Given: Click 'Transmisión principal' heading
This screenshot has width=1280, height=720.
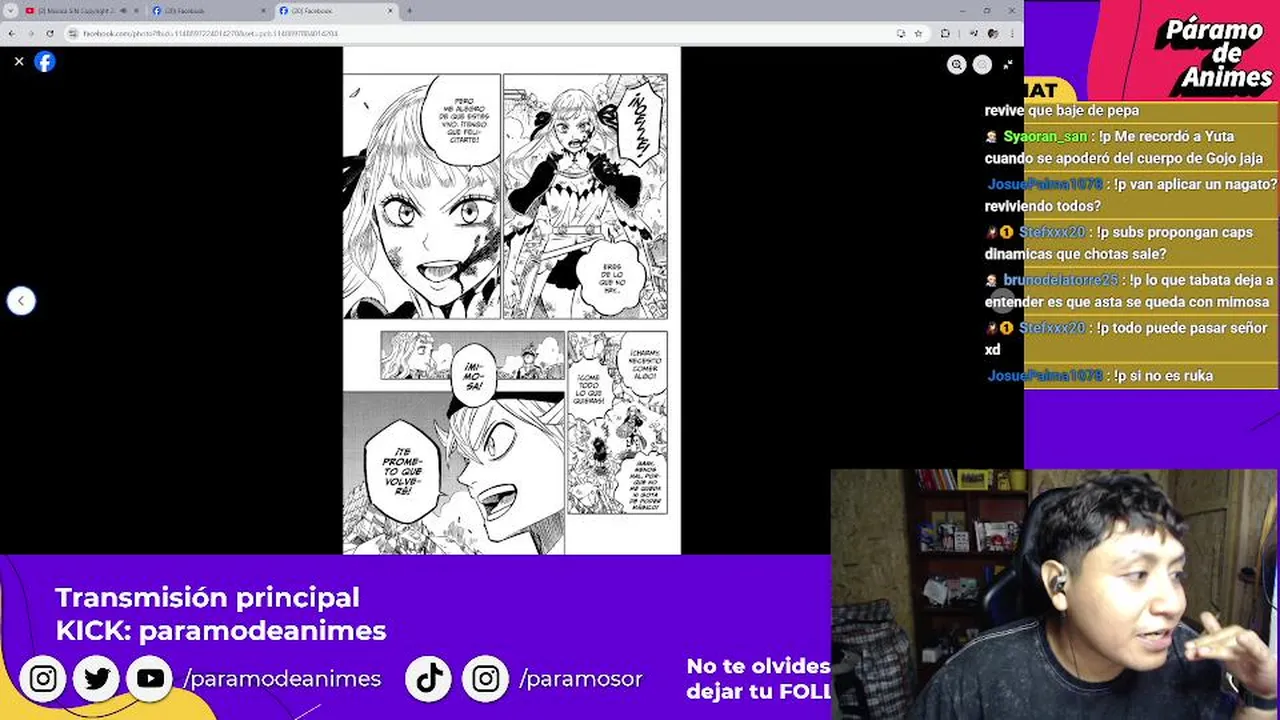Looking at the screenshot, I should (x=207, y=597).
